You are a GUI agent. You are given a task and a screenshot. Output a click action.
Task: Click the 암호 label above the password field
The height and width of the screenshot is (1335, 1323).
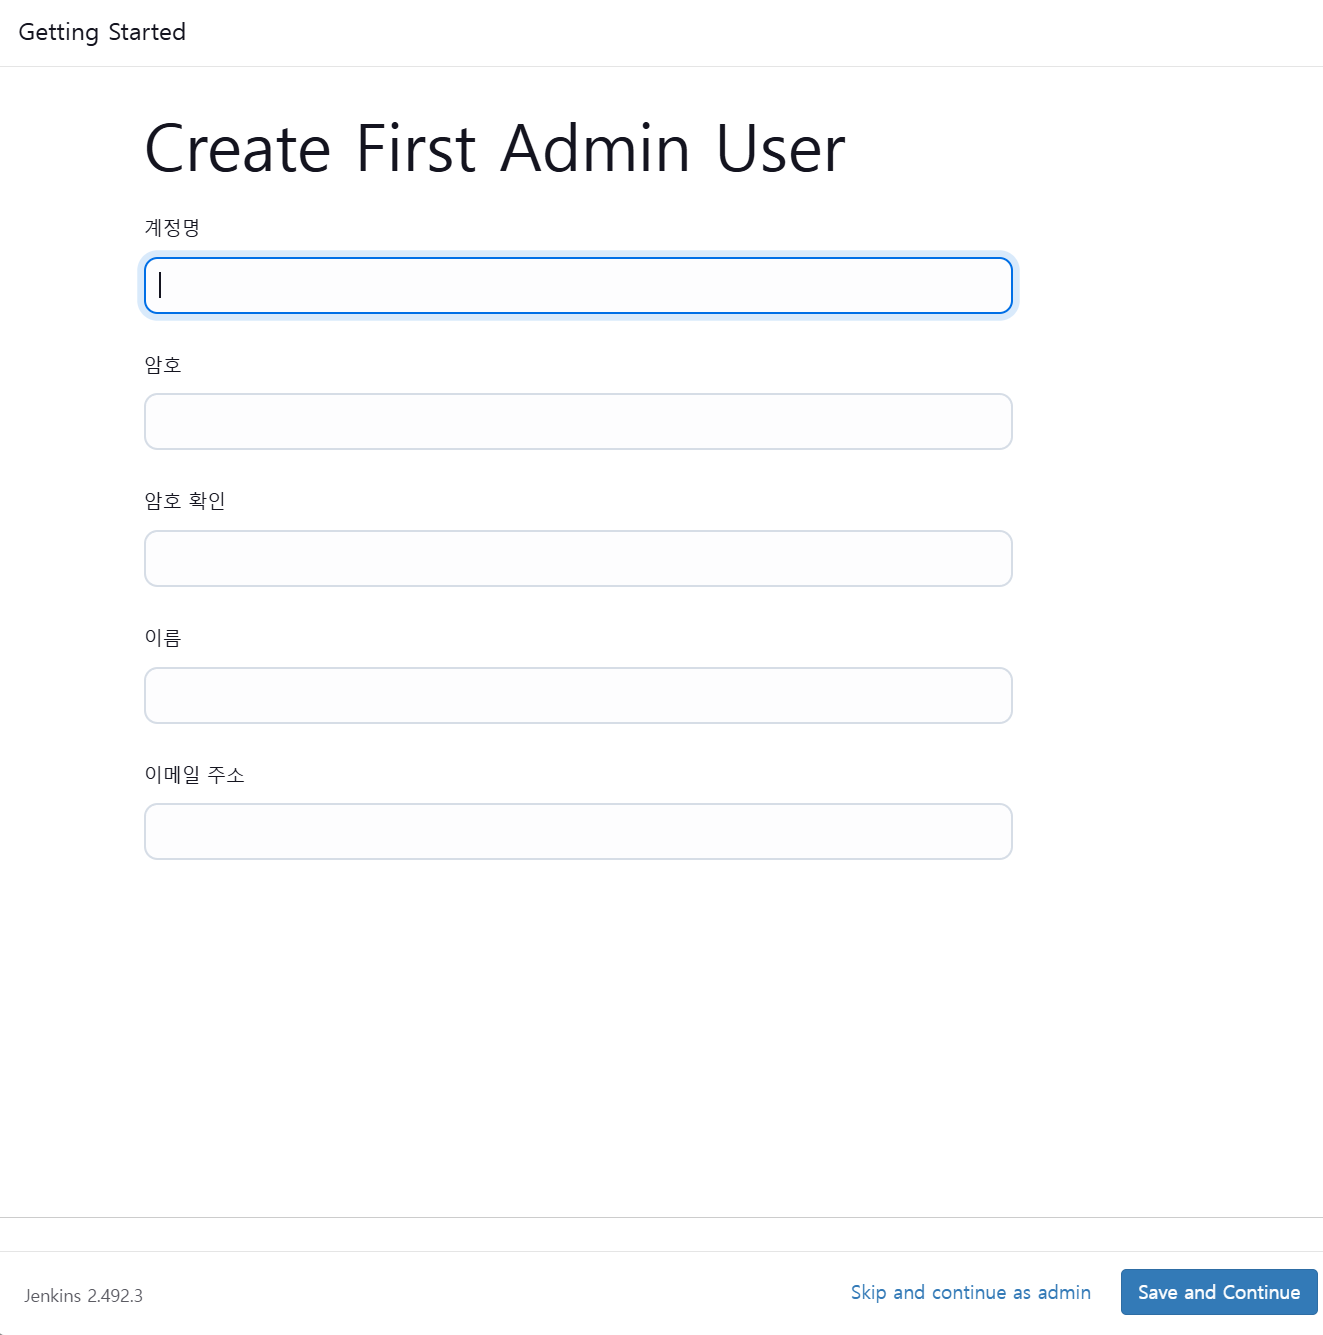point(163,365)
